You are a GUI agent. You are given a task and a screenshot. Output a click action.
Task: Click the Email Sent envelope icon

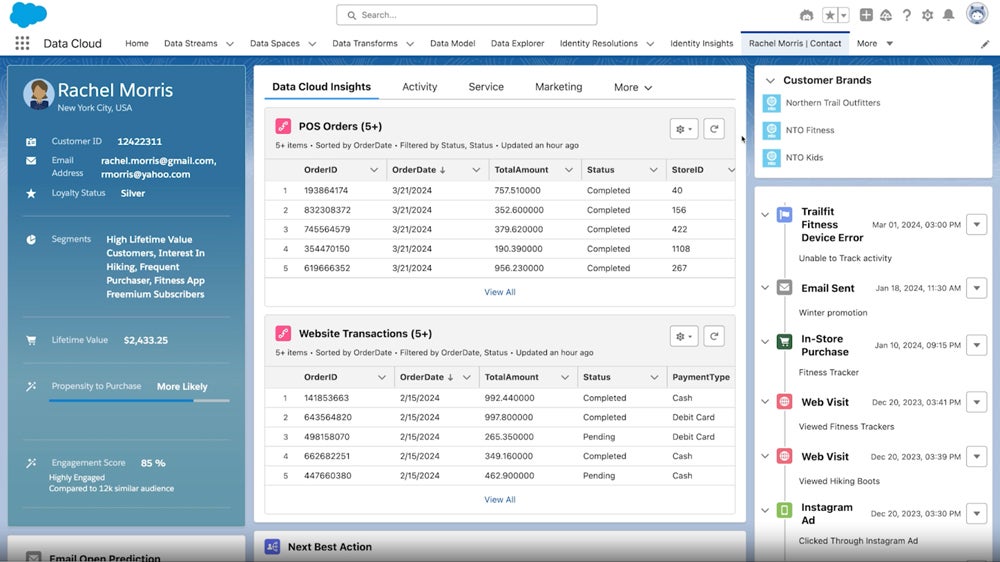[784, 288]
